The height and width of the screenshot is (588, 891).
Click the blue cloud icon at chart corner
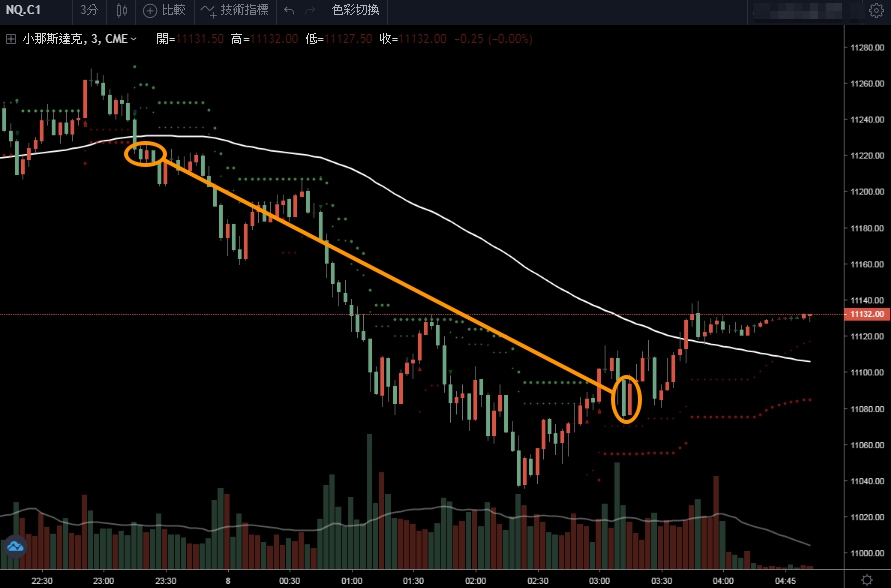[x=15, y=547]
